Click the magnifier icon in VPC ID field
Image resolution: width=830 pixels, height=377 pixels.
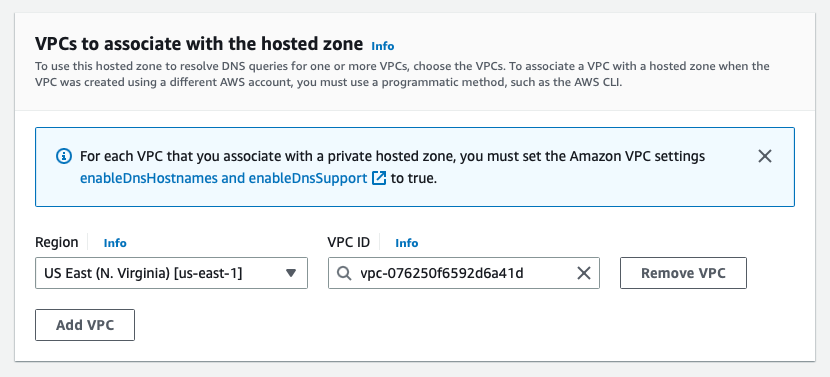point(344,273)
